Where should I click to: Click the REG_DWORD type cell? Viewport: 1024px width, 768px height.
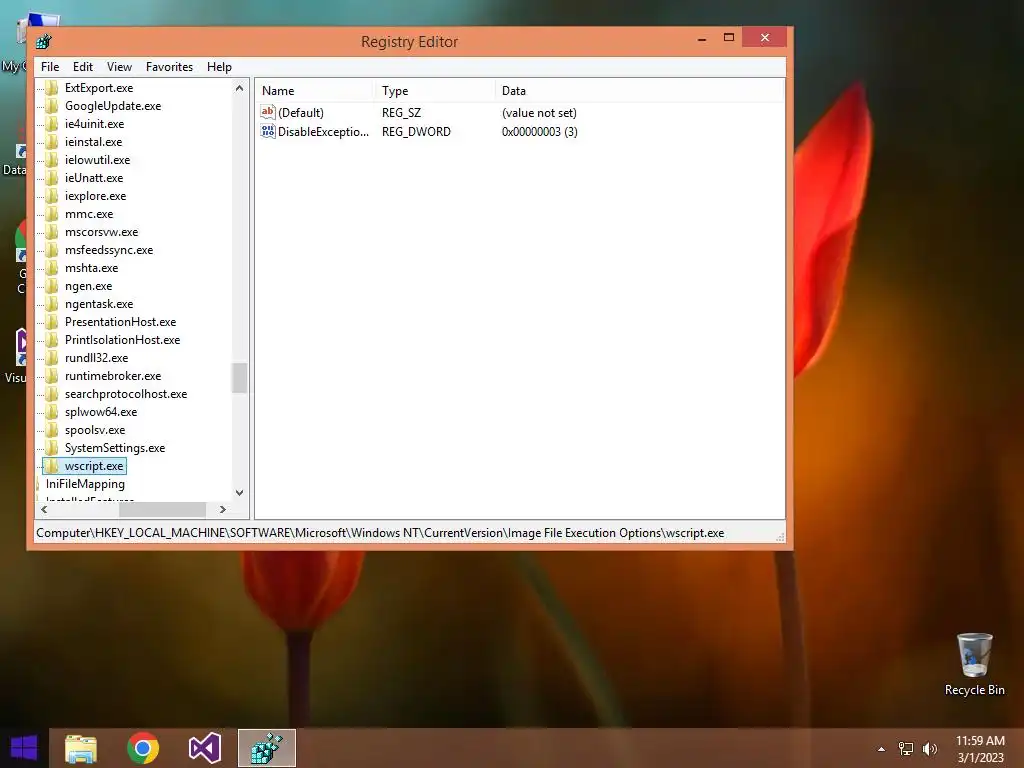point(416,131)
